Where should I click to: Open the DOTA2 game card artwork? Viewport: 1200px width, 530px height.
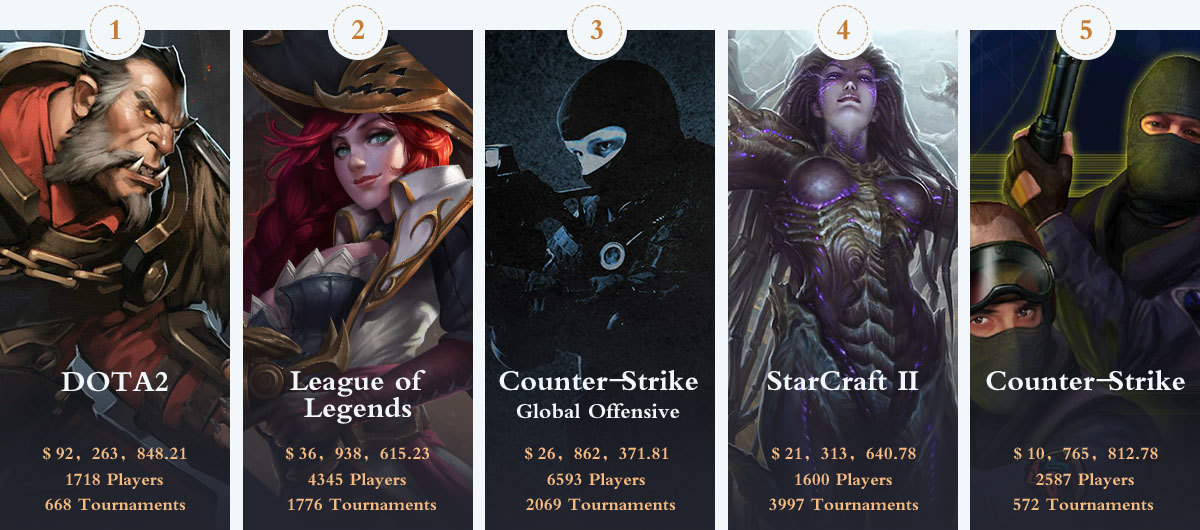click(115, 200)
